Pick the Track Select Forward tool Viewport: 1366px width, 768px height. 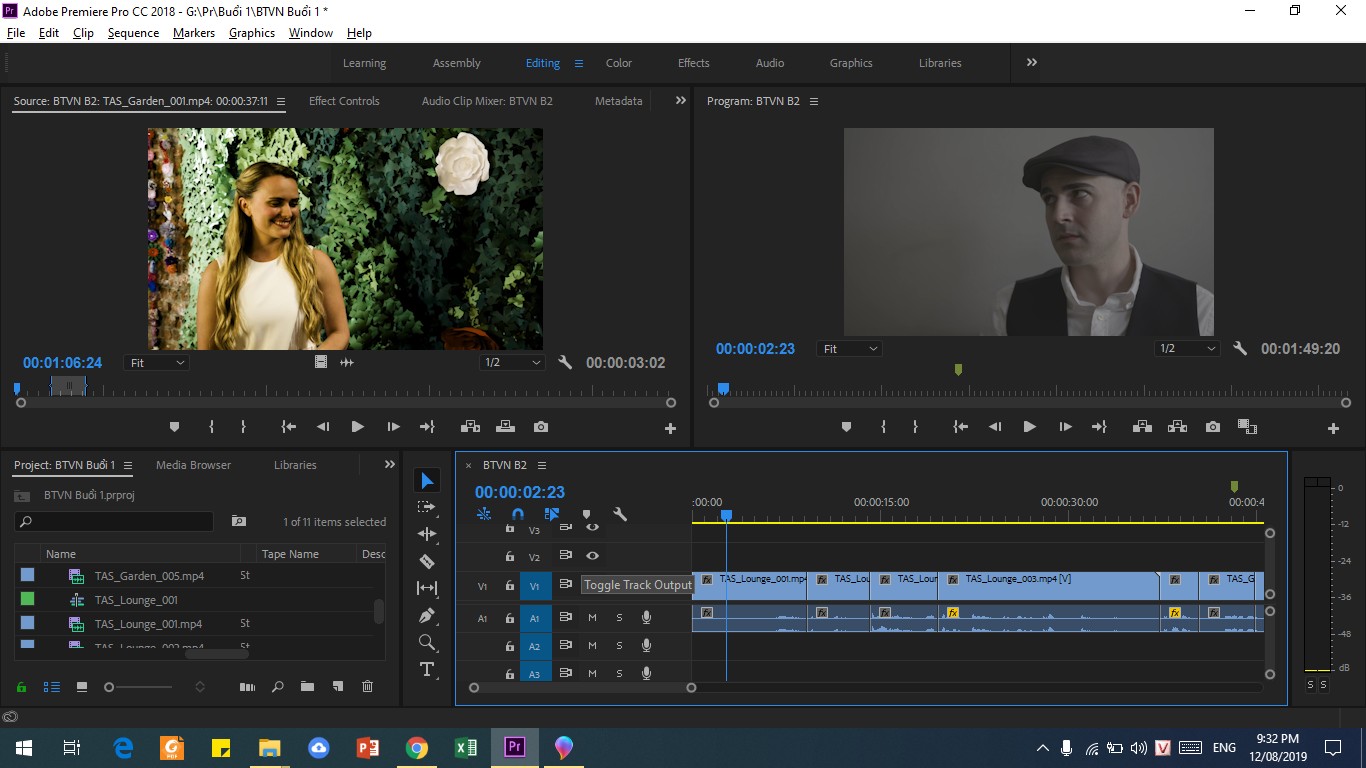pyautogui.click(x=427, y=507)
